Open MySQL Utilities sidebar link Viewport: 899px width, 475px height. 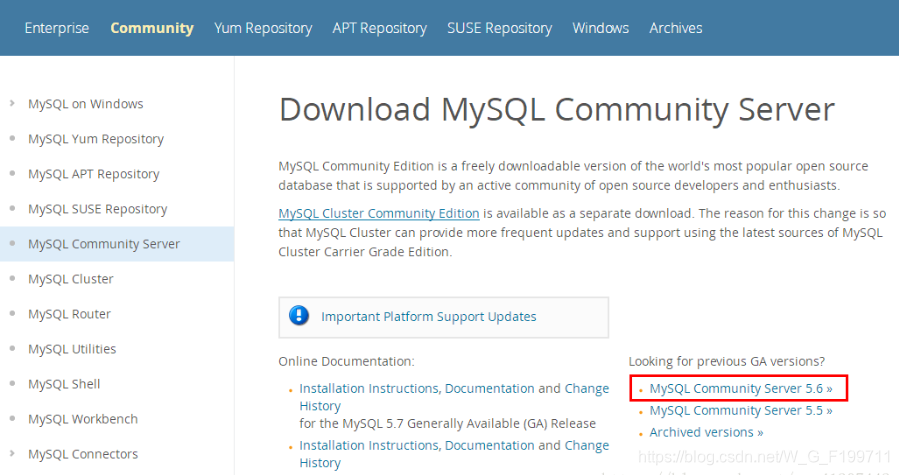(72, 349)
